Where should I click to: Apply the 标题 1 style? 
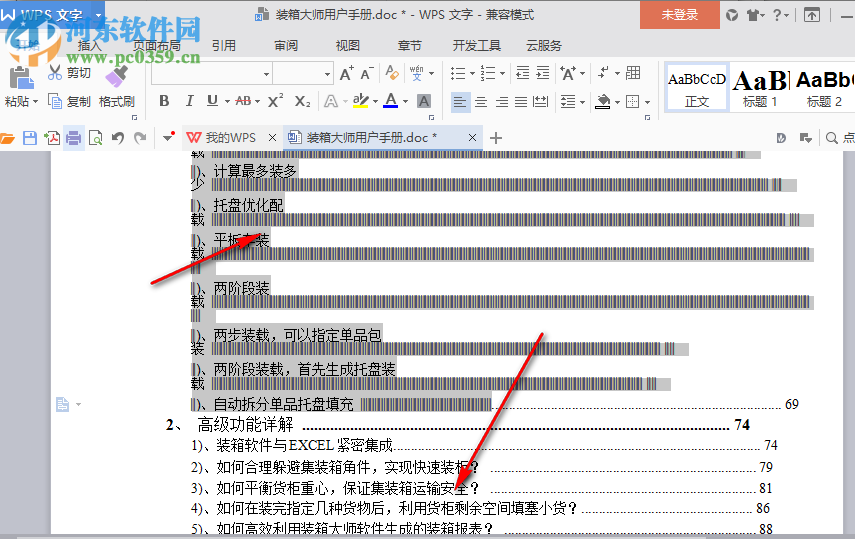tap(760, 89)
